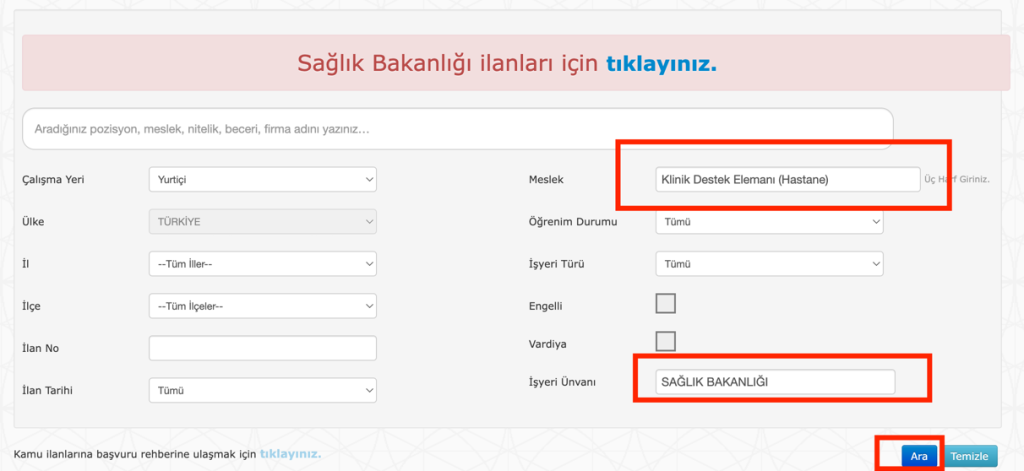Click into the İlan No text field
The width and height of the screenshot is (1024, 471).
pos(262,348)
